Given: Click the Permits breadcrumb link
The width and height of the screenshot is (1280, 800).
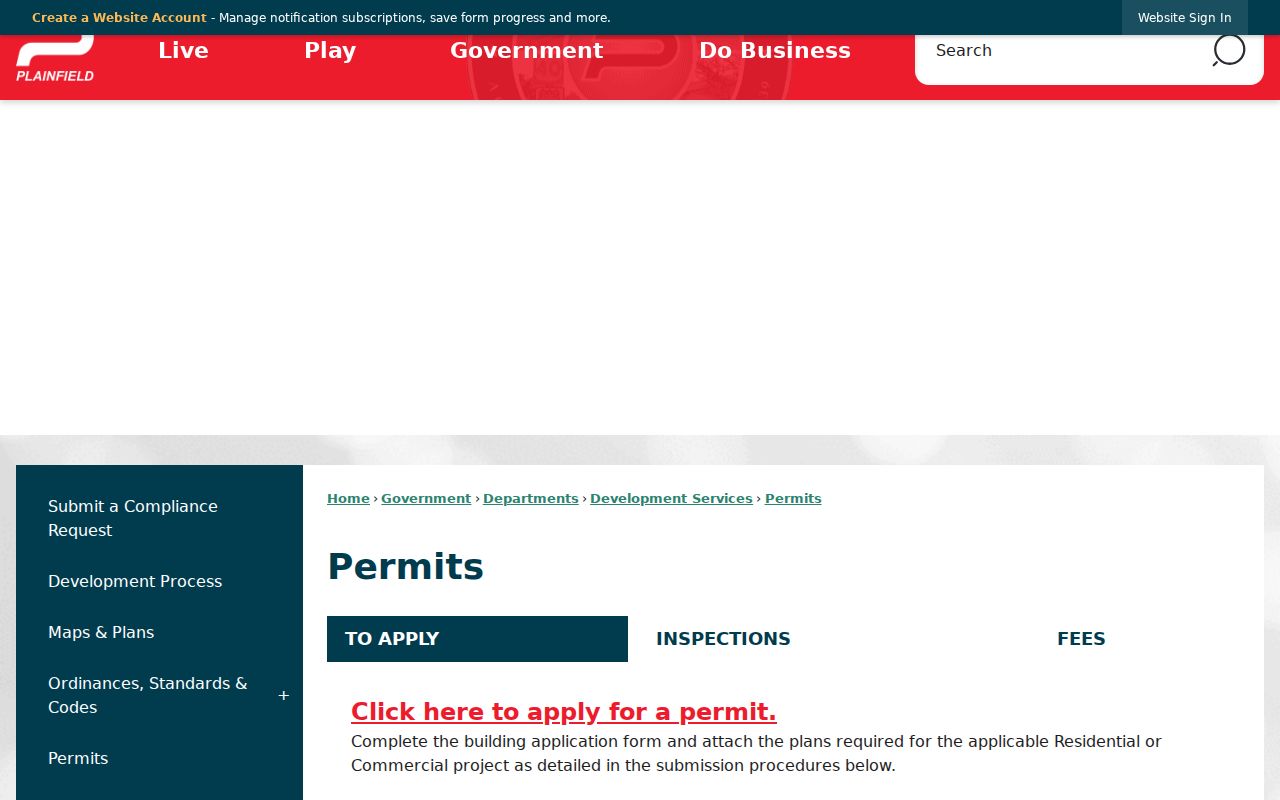Looking at the screenshot, I should (793, 498).
